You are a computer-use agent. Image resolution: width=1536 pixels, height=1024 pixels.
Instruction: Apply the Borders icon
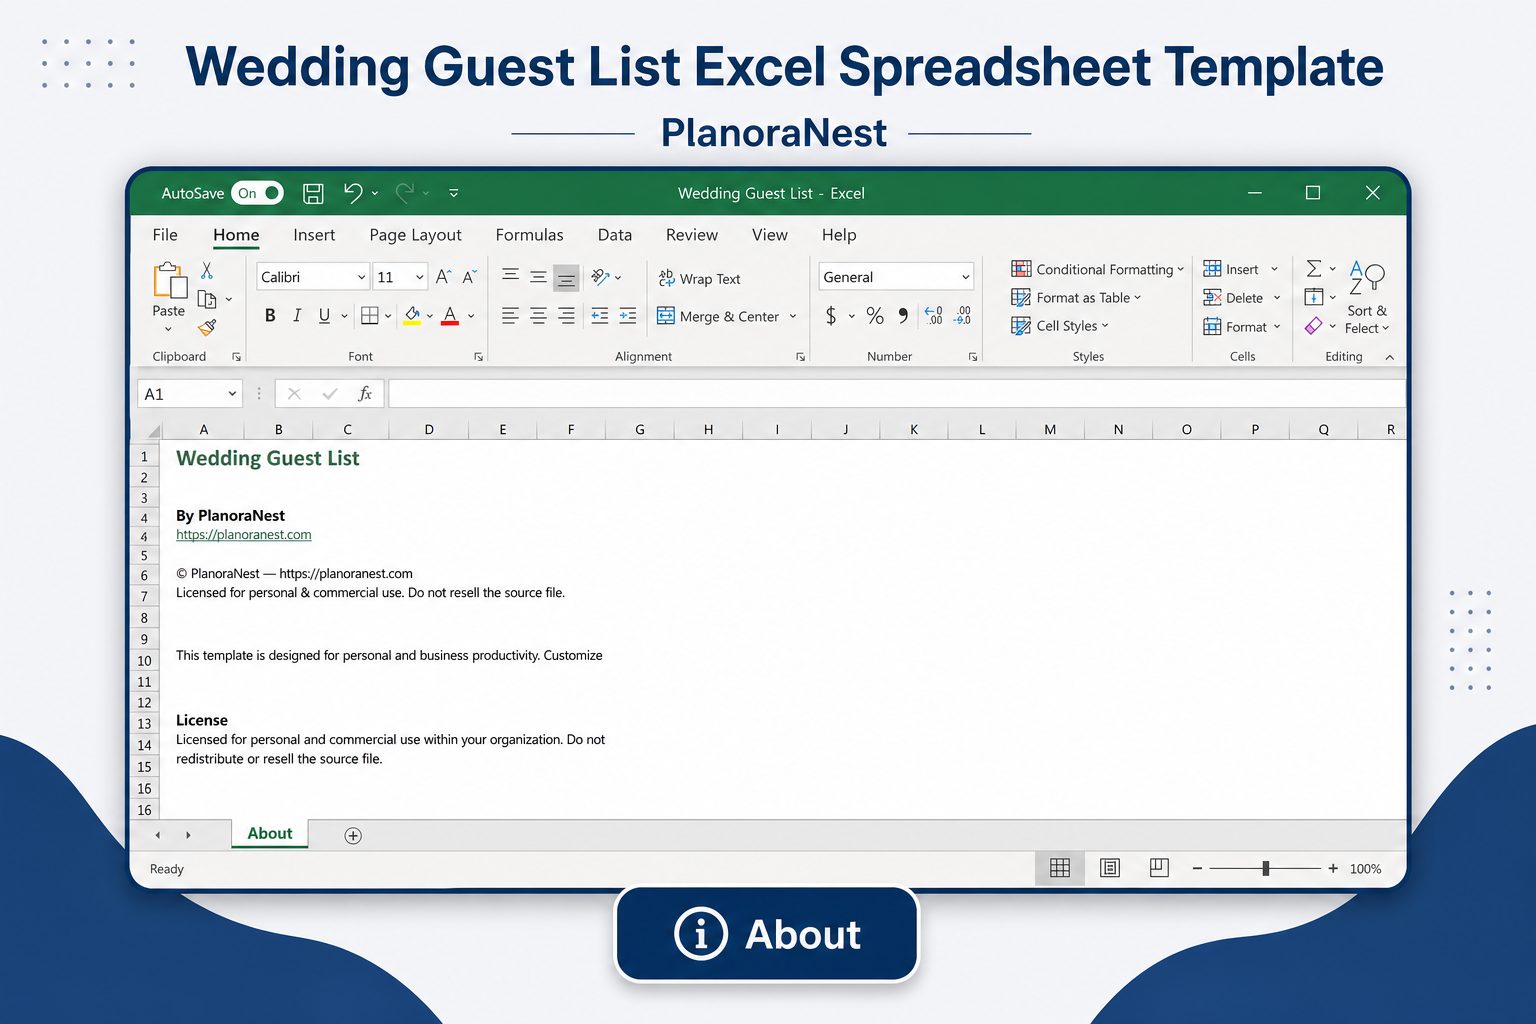[369, 316]
